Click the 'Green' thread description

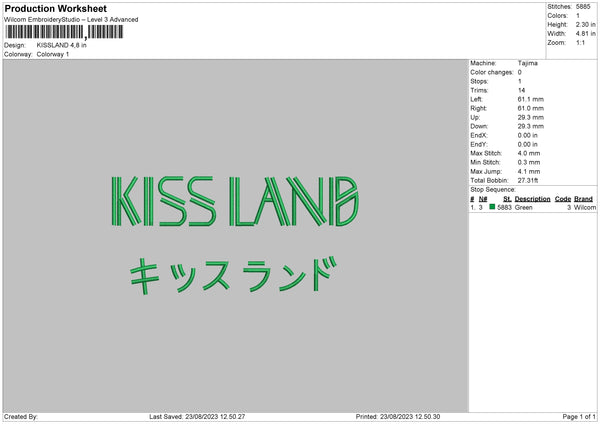click(523, 207)
